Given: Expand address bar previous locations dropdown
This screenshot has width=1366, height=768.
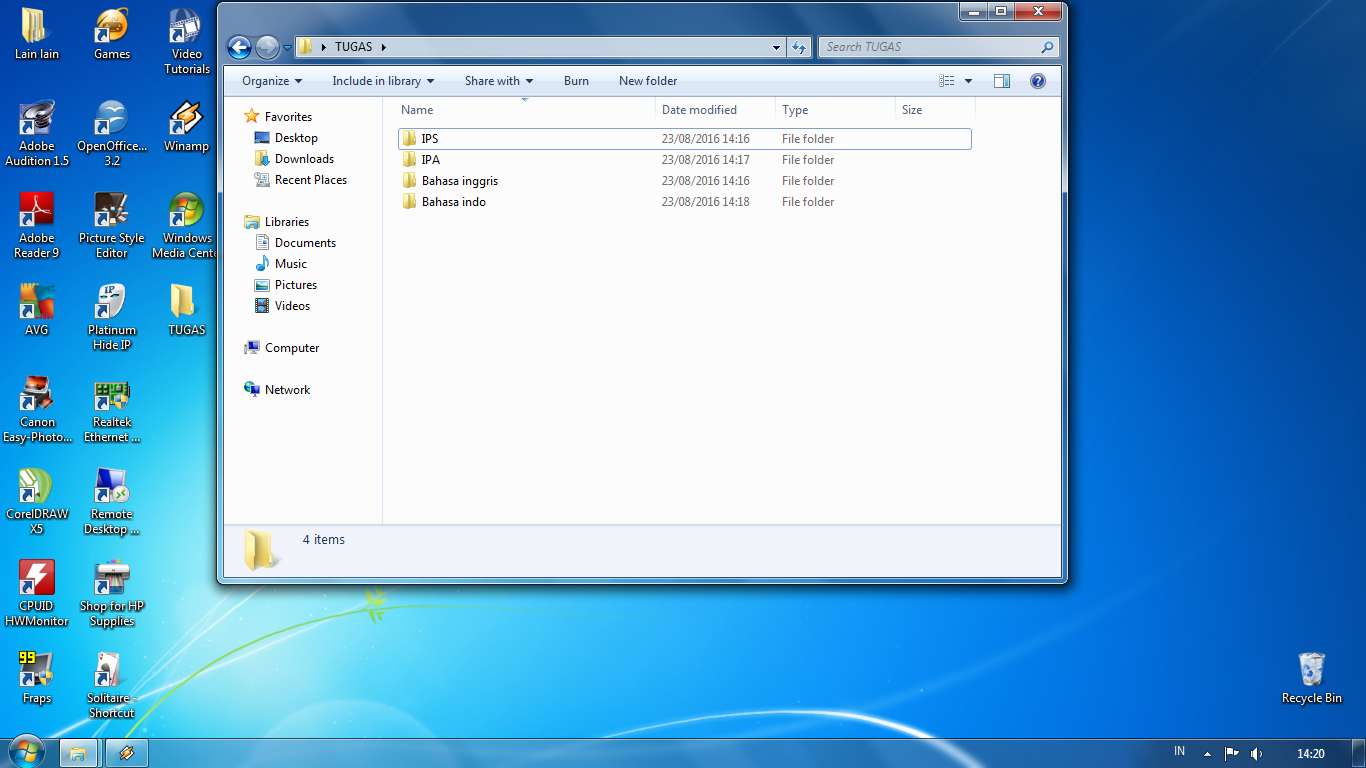Looking at the screenshot, I should [777, 47].
